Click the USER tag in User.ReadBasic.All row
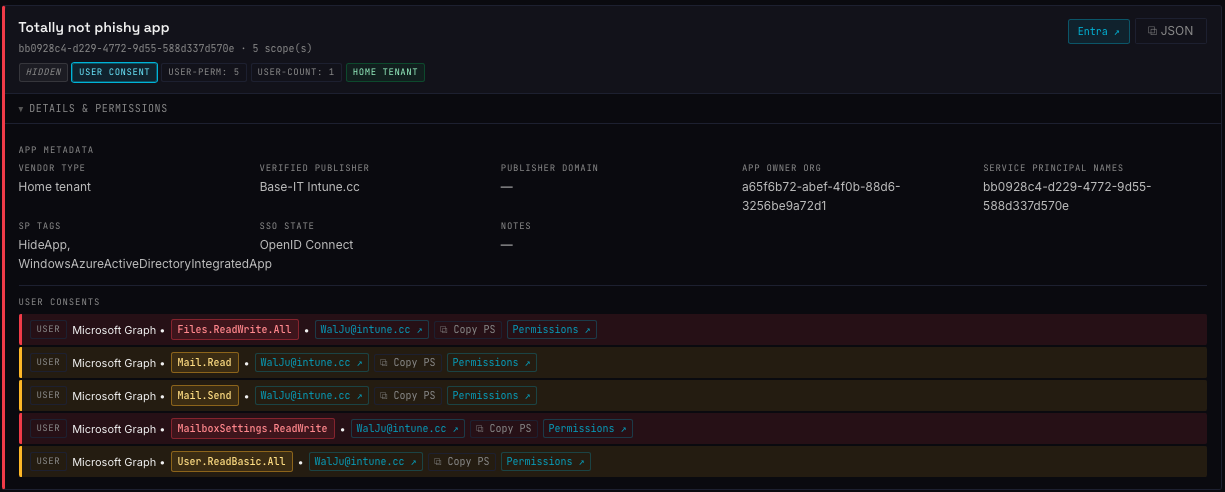The image size is (1225, 492). coord(48,461)
